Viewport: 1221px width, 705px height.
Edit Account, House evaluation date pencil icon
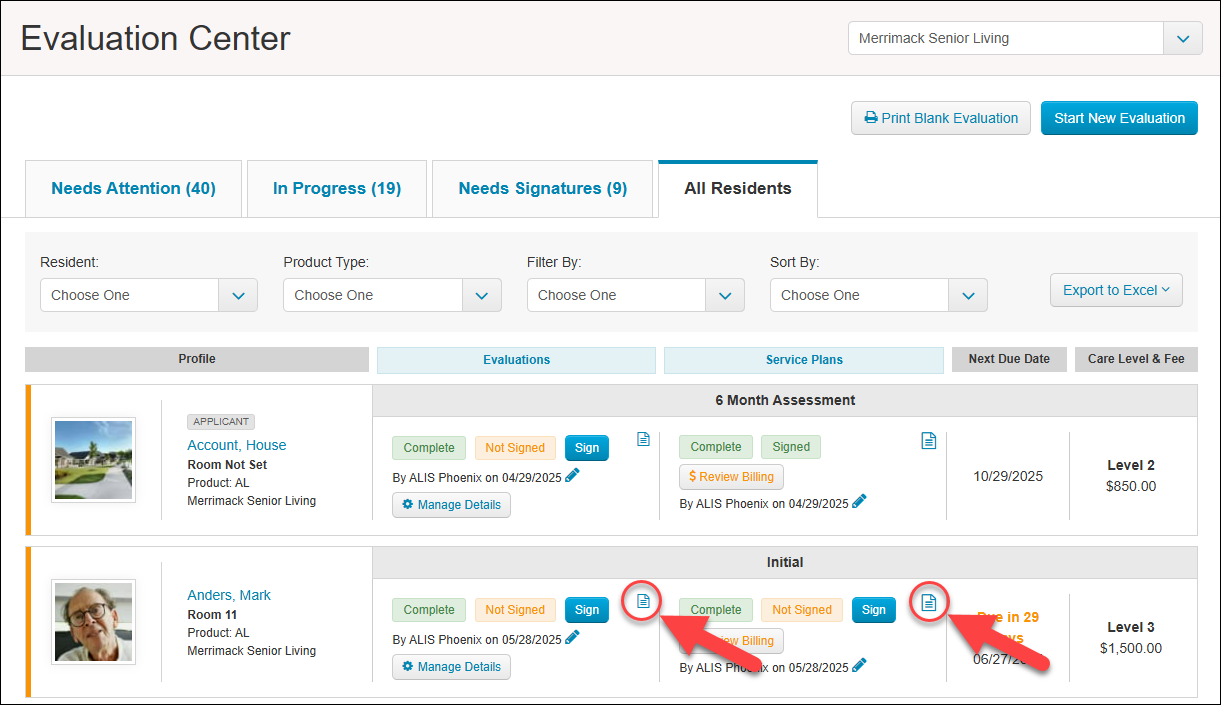[x=572, y=476]
